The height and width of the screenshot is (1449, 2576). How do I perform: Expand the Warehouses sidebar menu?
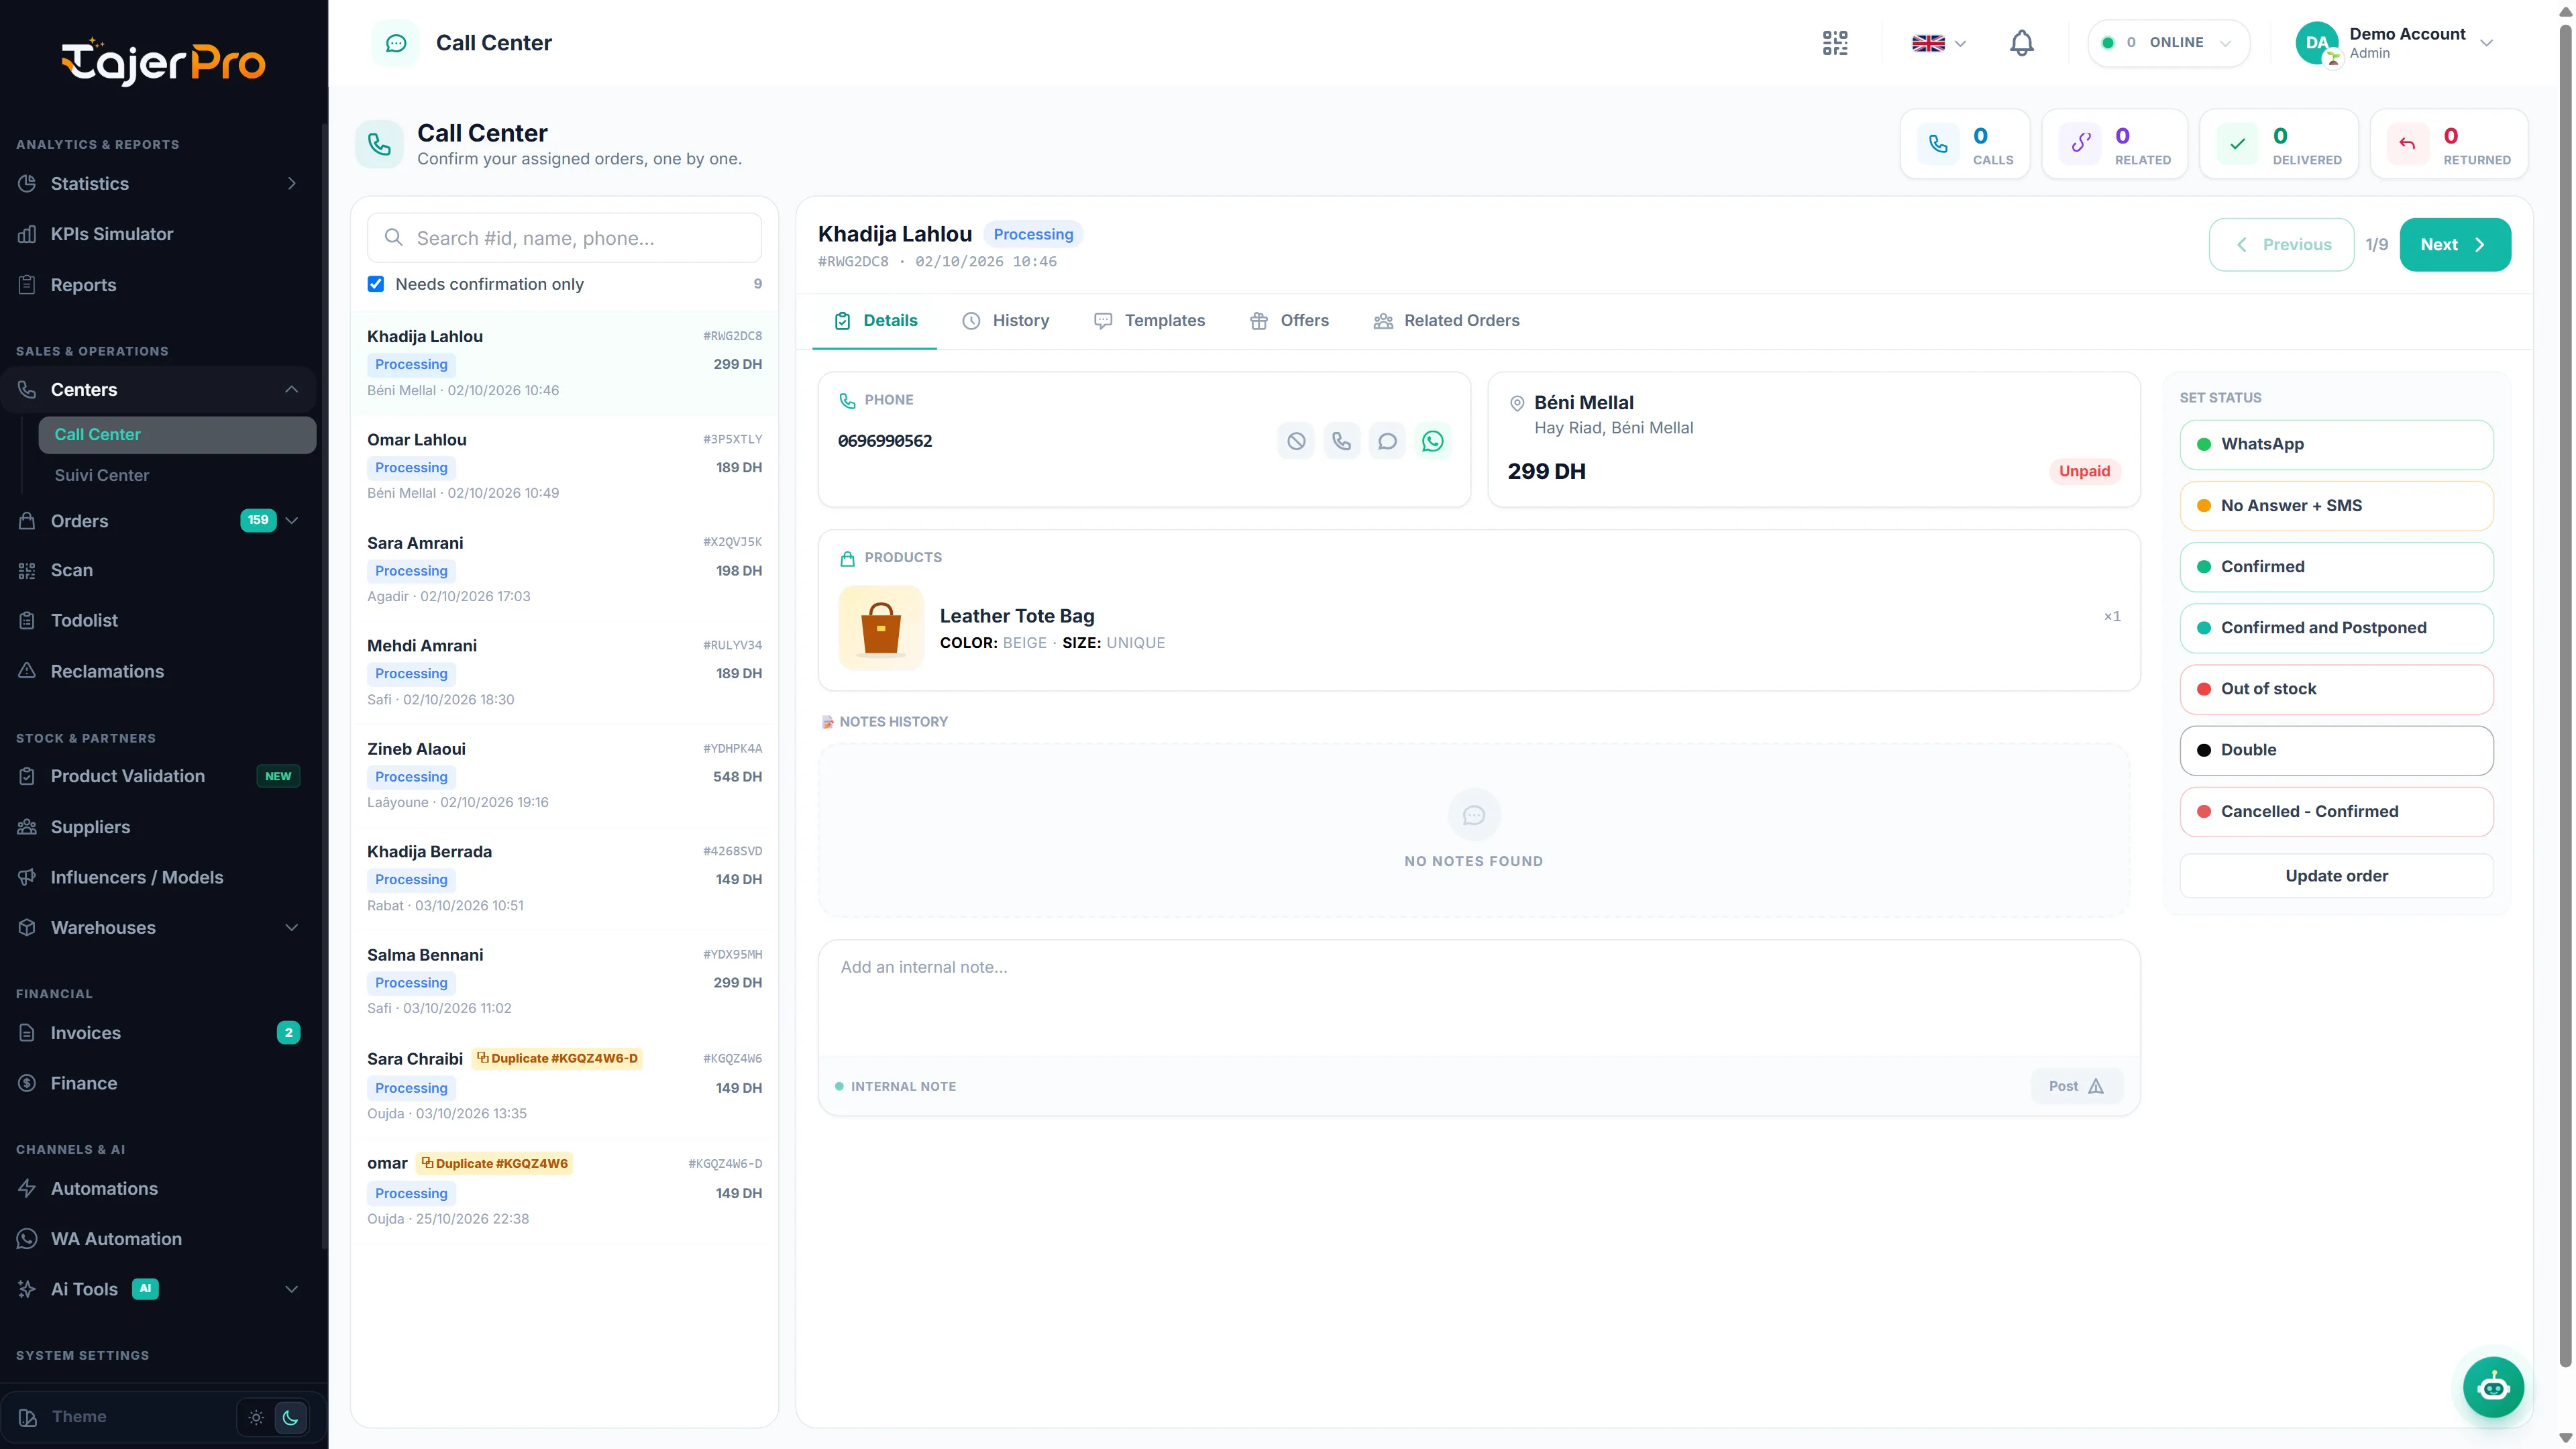[x=159, y=928]
